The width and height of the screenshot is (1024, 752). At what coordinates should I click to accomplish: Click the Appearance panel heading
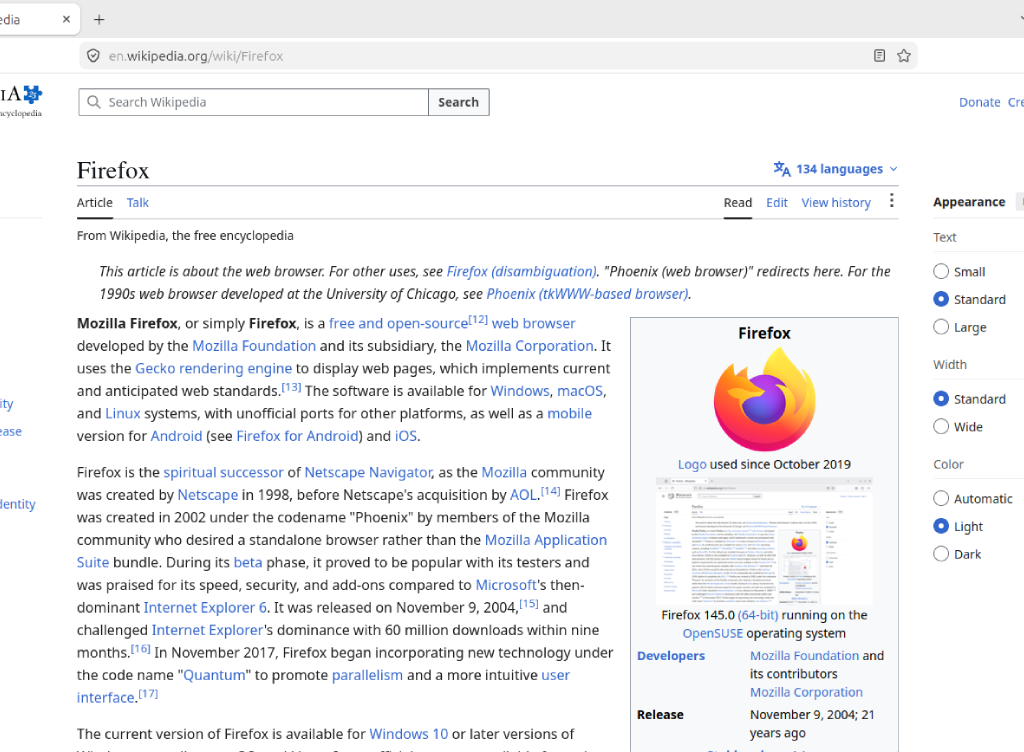(x=968, y=202)
